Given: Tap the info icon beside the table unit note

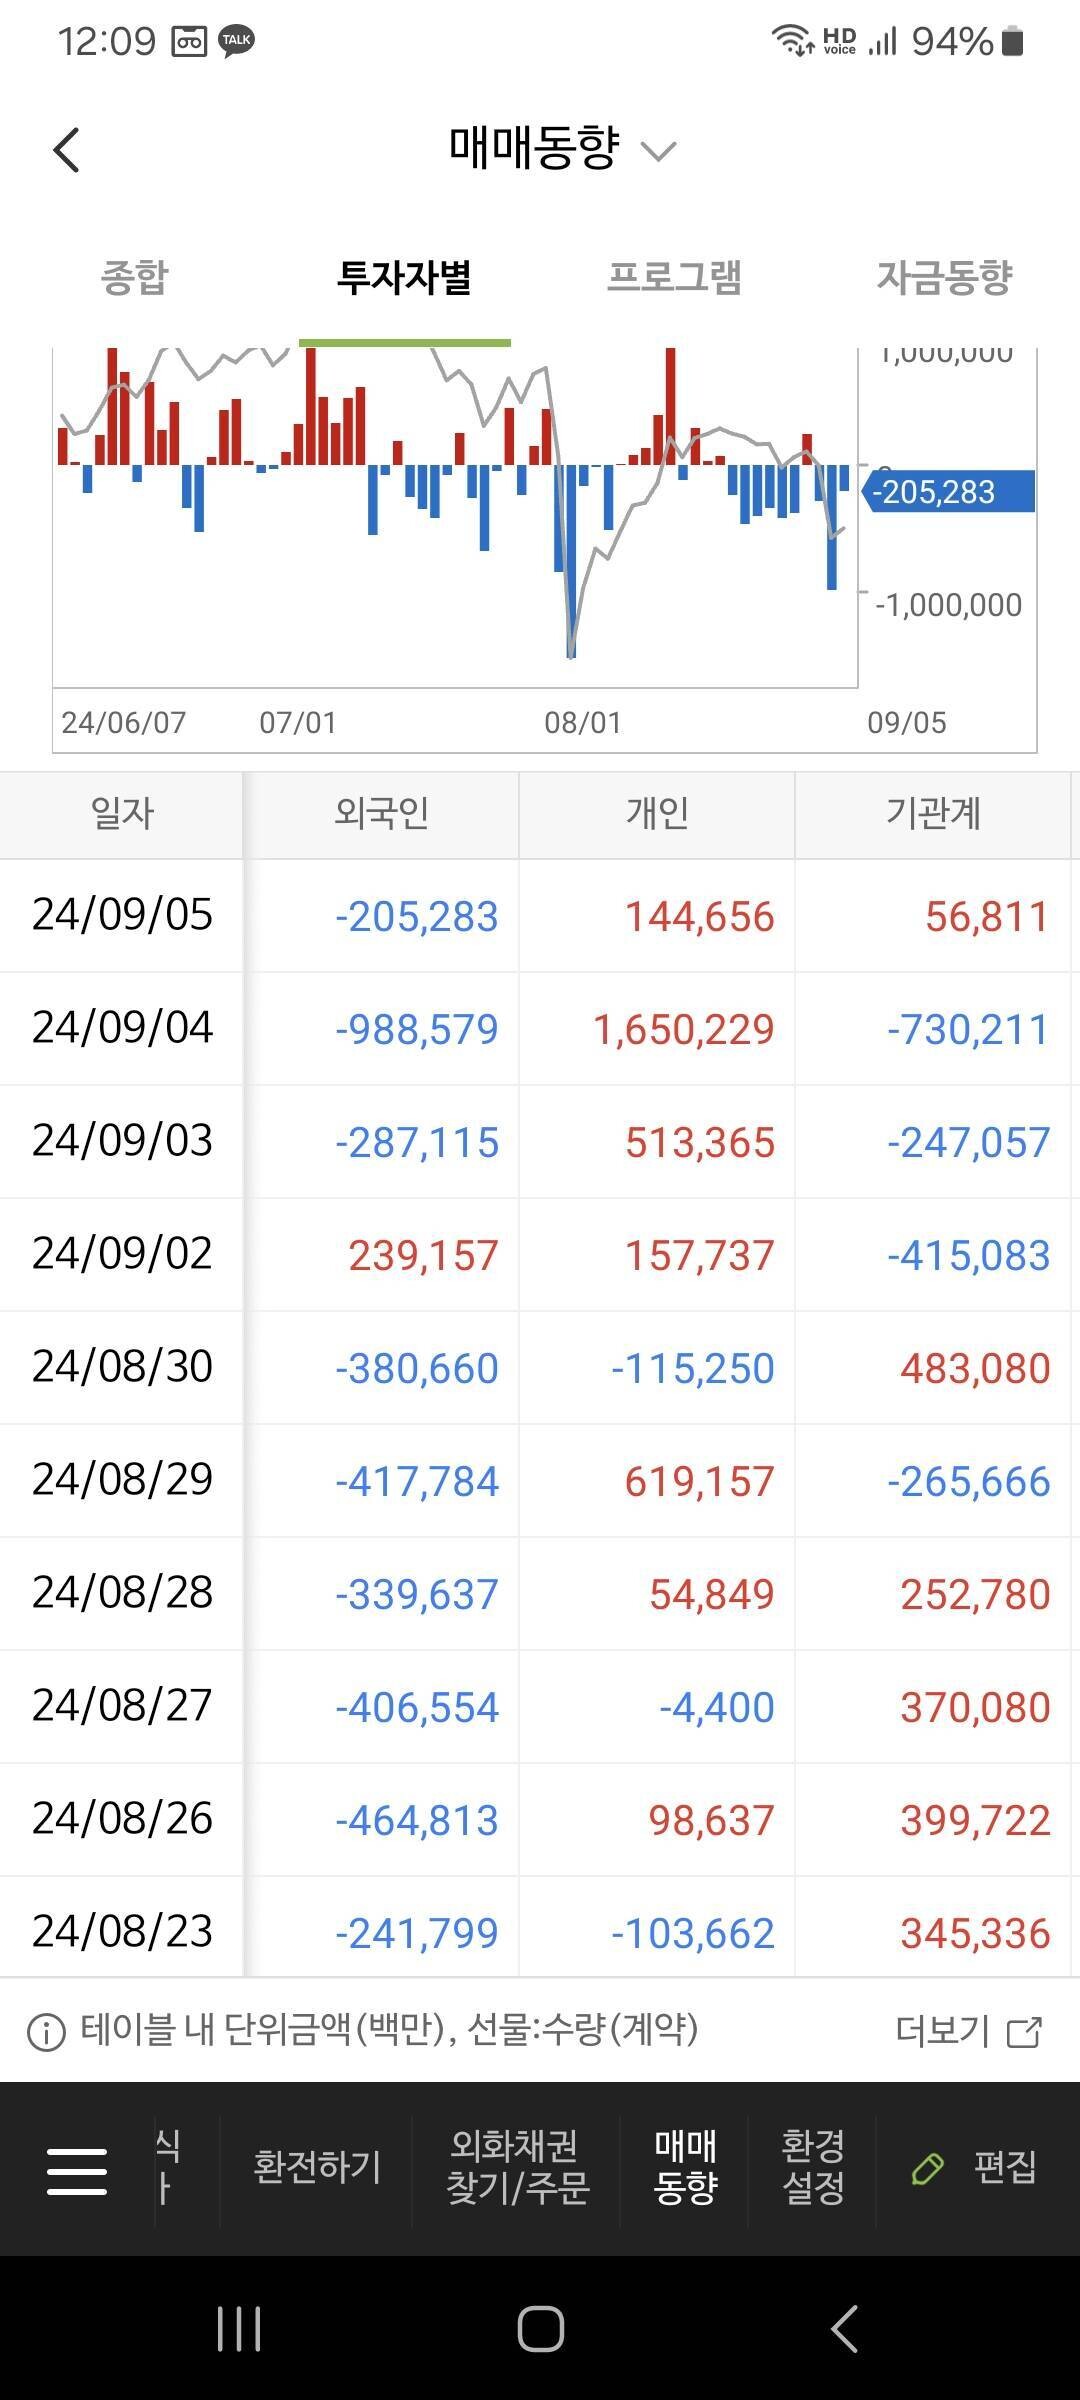Looking at the screenshot, I should pyautogui.click(x=46, y=2032).
